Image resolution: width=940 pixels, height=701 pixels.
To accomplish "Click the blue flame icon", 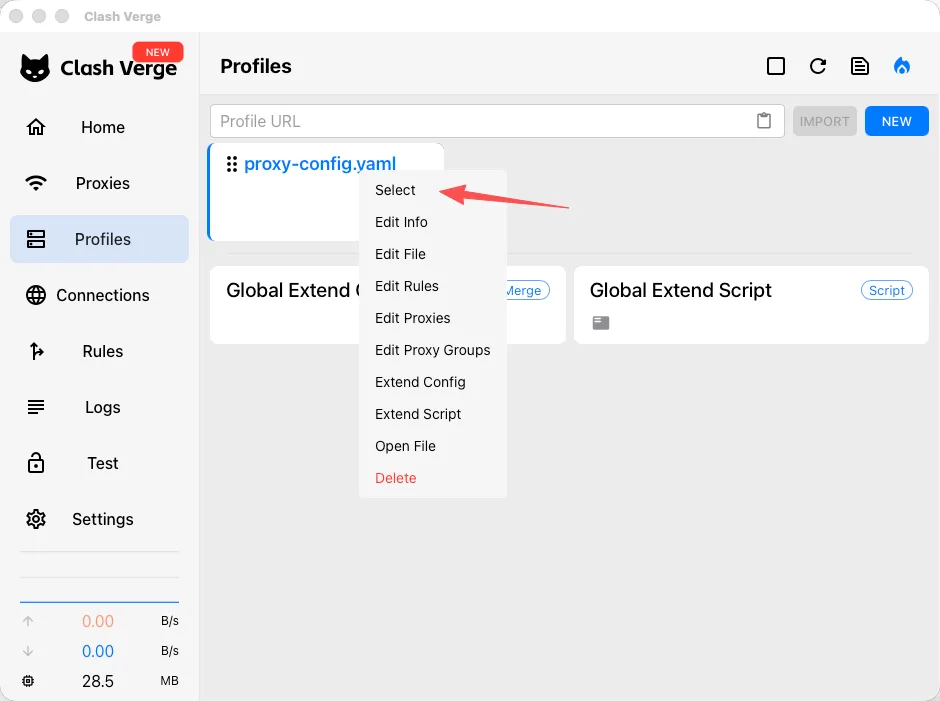I will pyautogui.click(x=902, y=66).
